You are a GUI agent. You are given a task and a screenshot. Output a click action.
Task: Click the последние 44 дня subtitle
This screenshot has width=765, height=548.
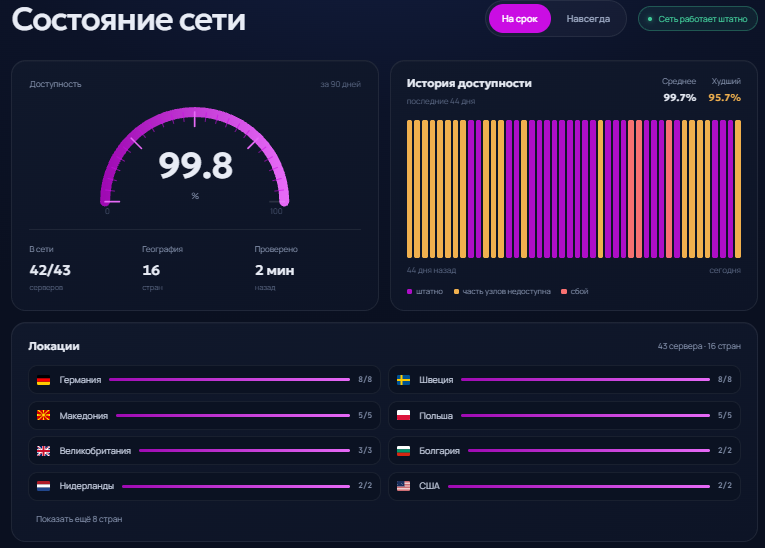click(441, 101)
